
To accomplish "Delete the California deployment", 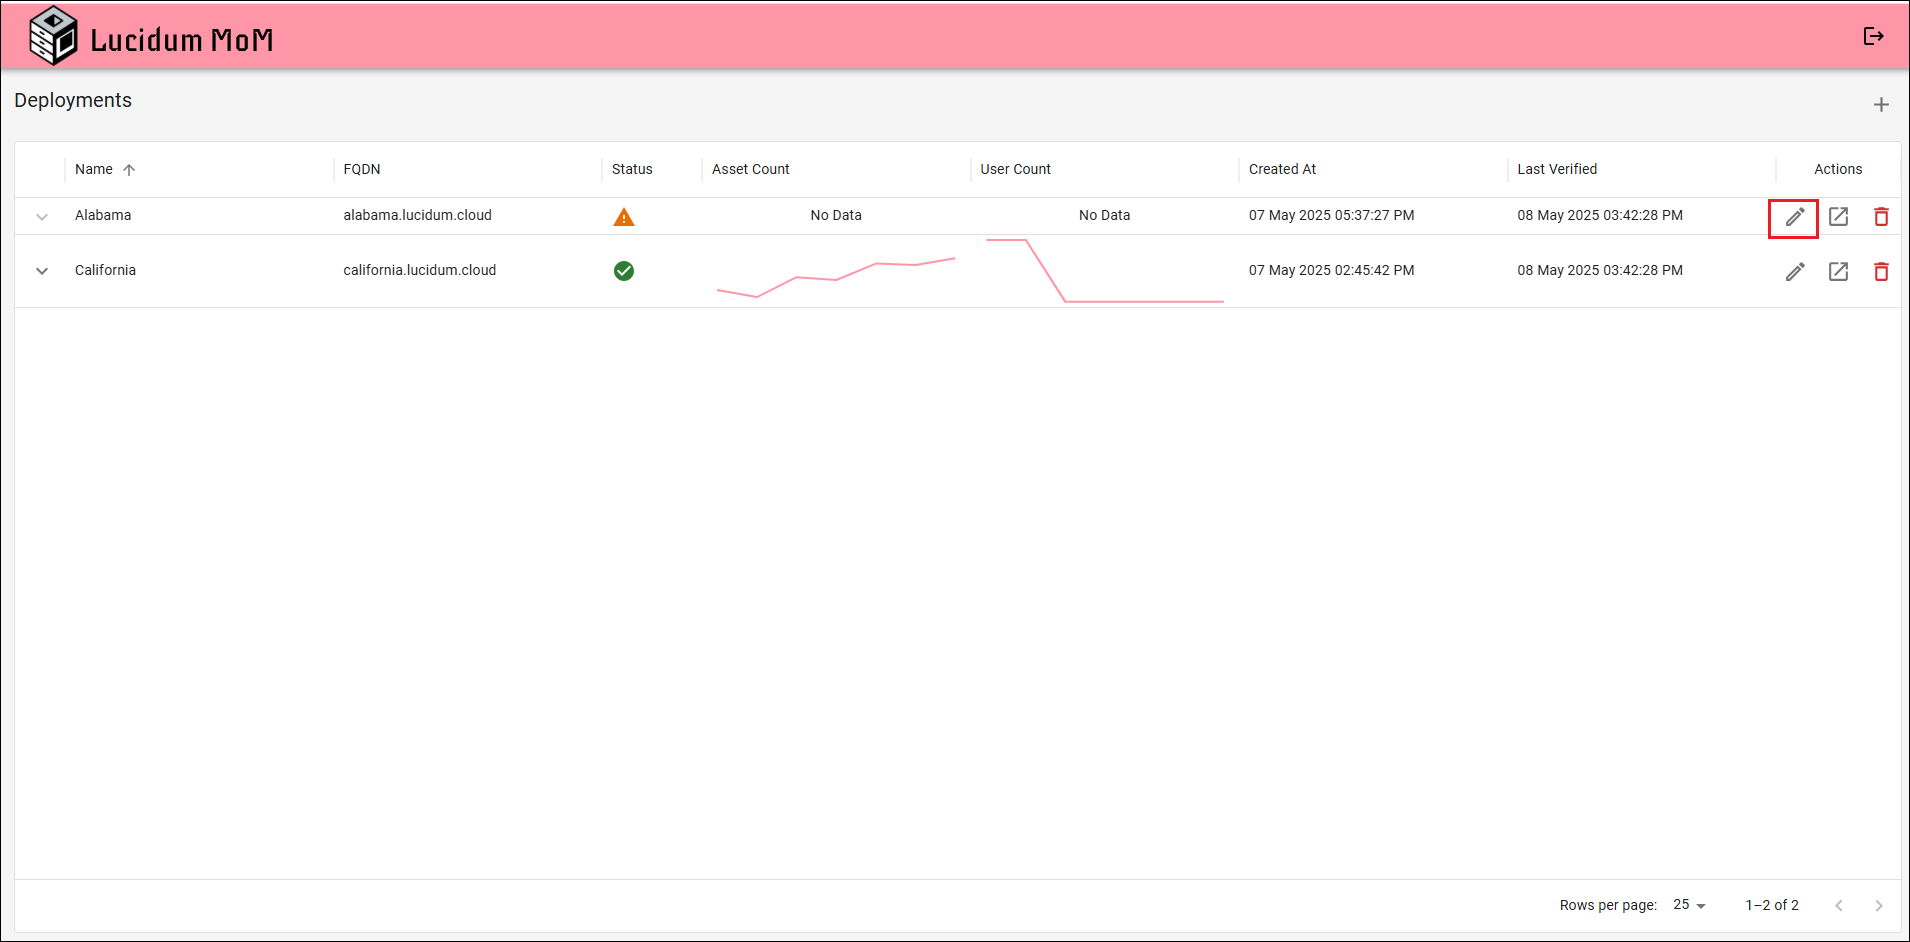I will 1880,272.
